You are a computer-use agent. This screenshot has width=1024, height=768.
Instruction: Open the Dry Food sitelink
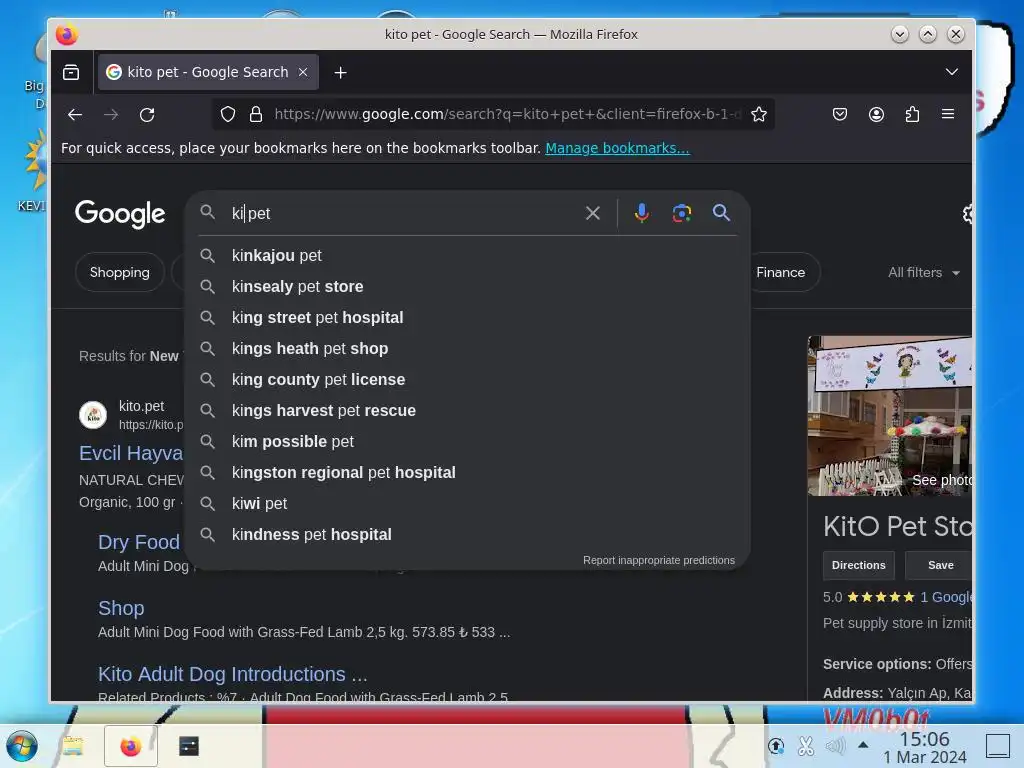pos(138,542)
